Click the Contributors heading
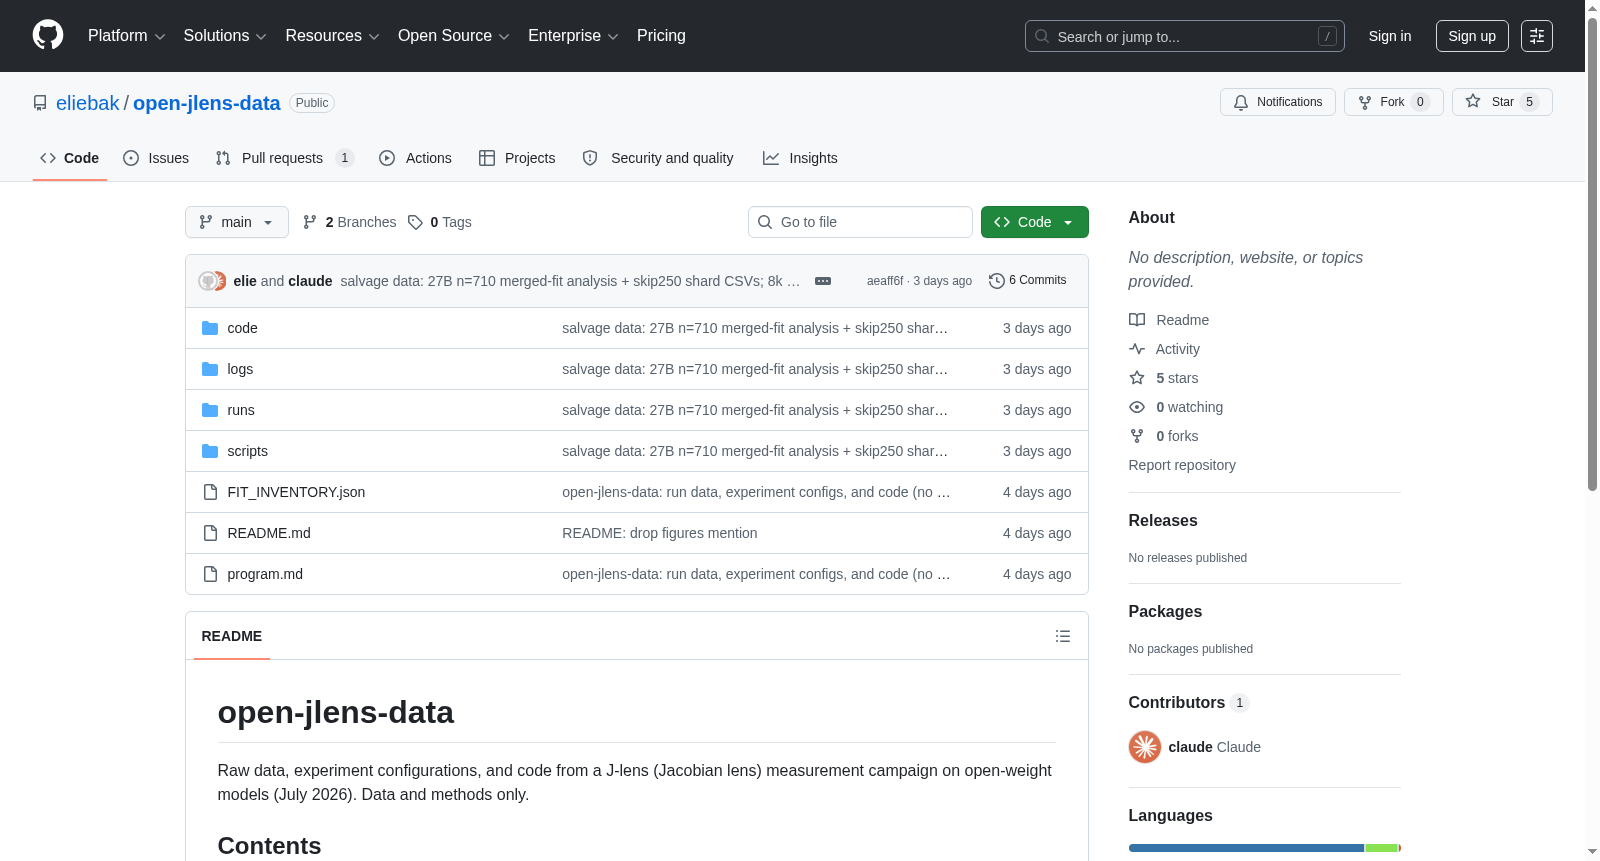1600x861 pixels. coord(1177,702)
